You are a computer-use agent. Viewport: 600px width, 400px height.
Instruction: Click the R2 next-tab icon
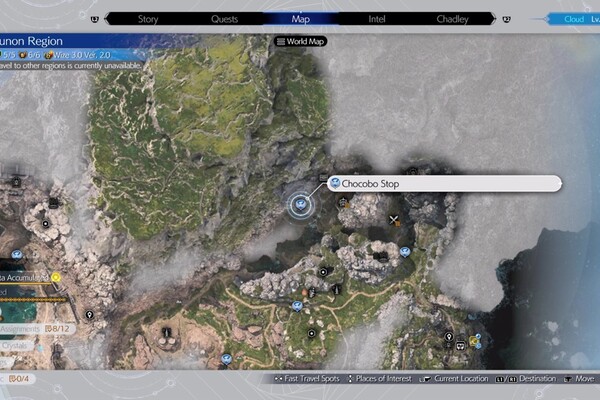pyautogui.click(x=506, y=19)
